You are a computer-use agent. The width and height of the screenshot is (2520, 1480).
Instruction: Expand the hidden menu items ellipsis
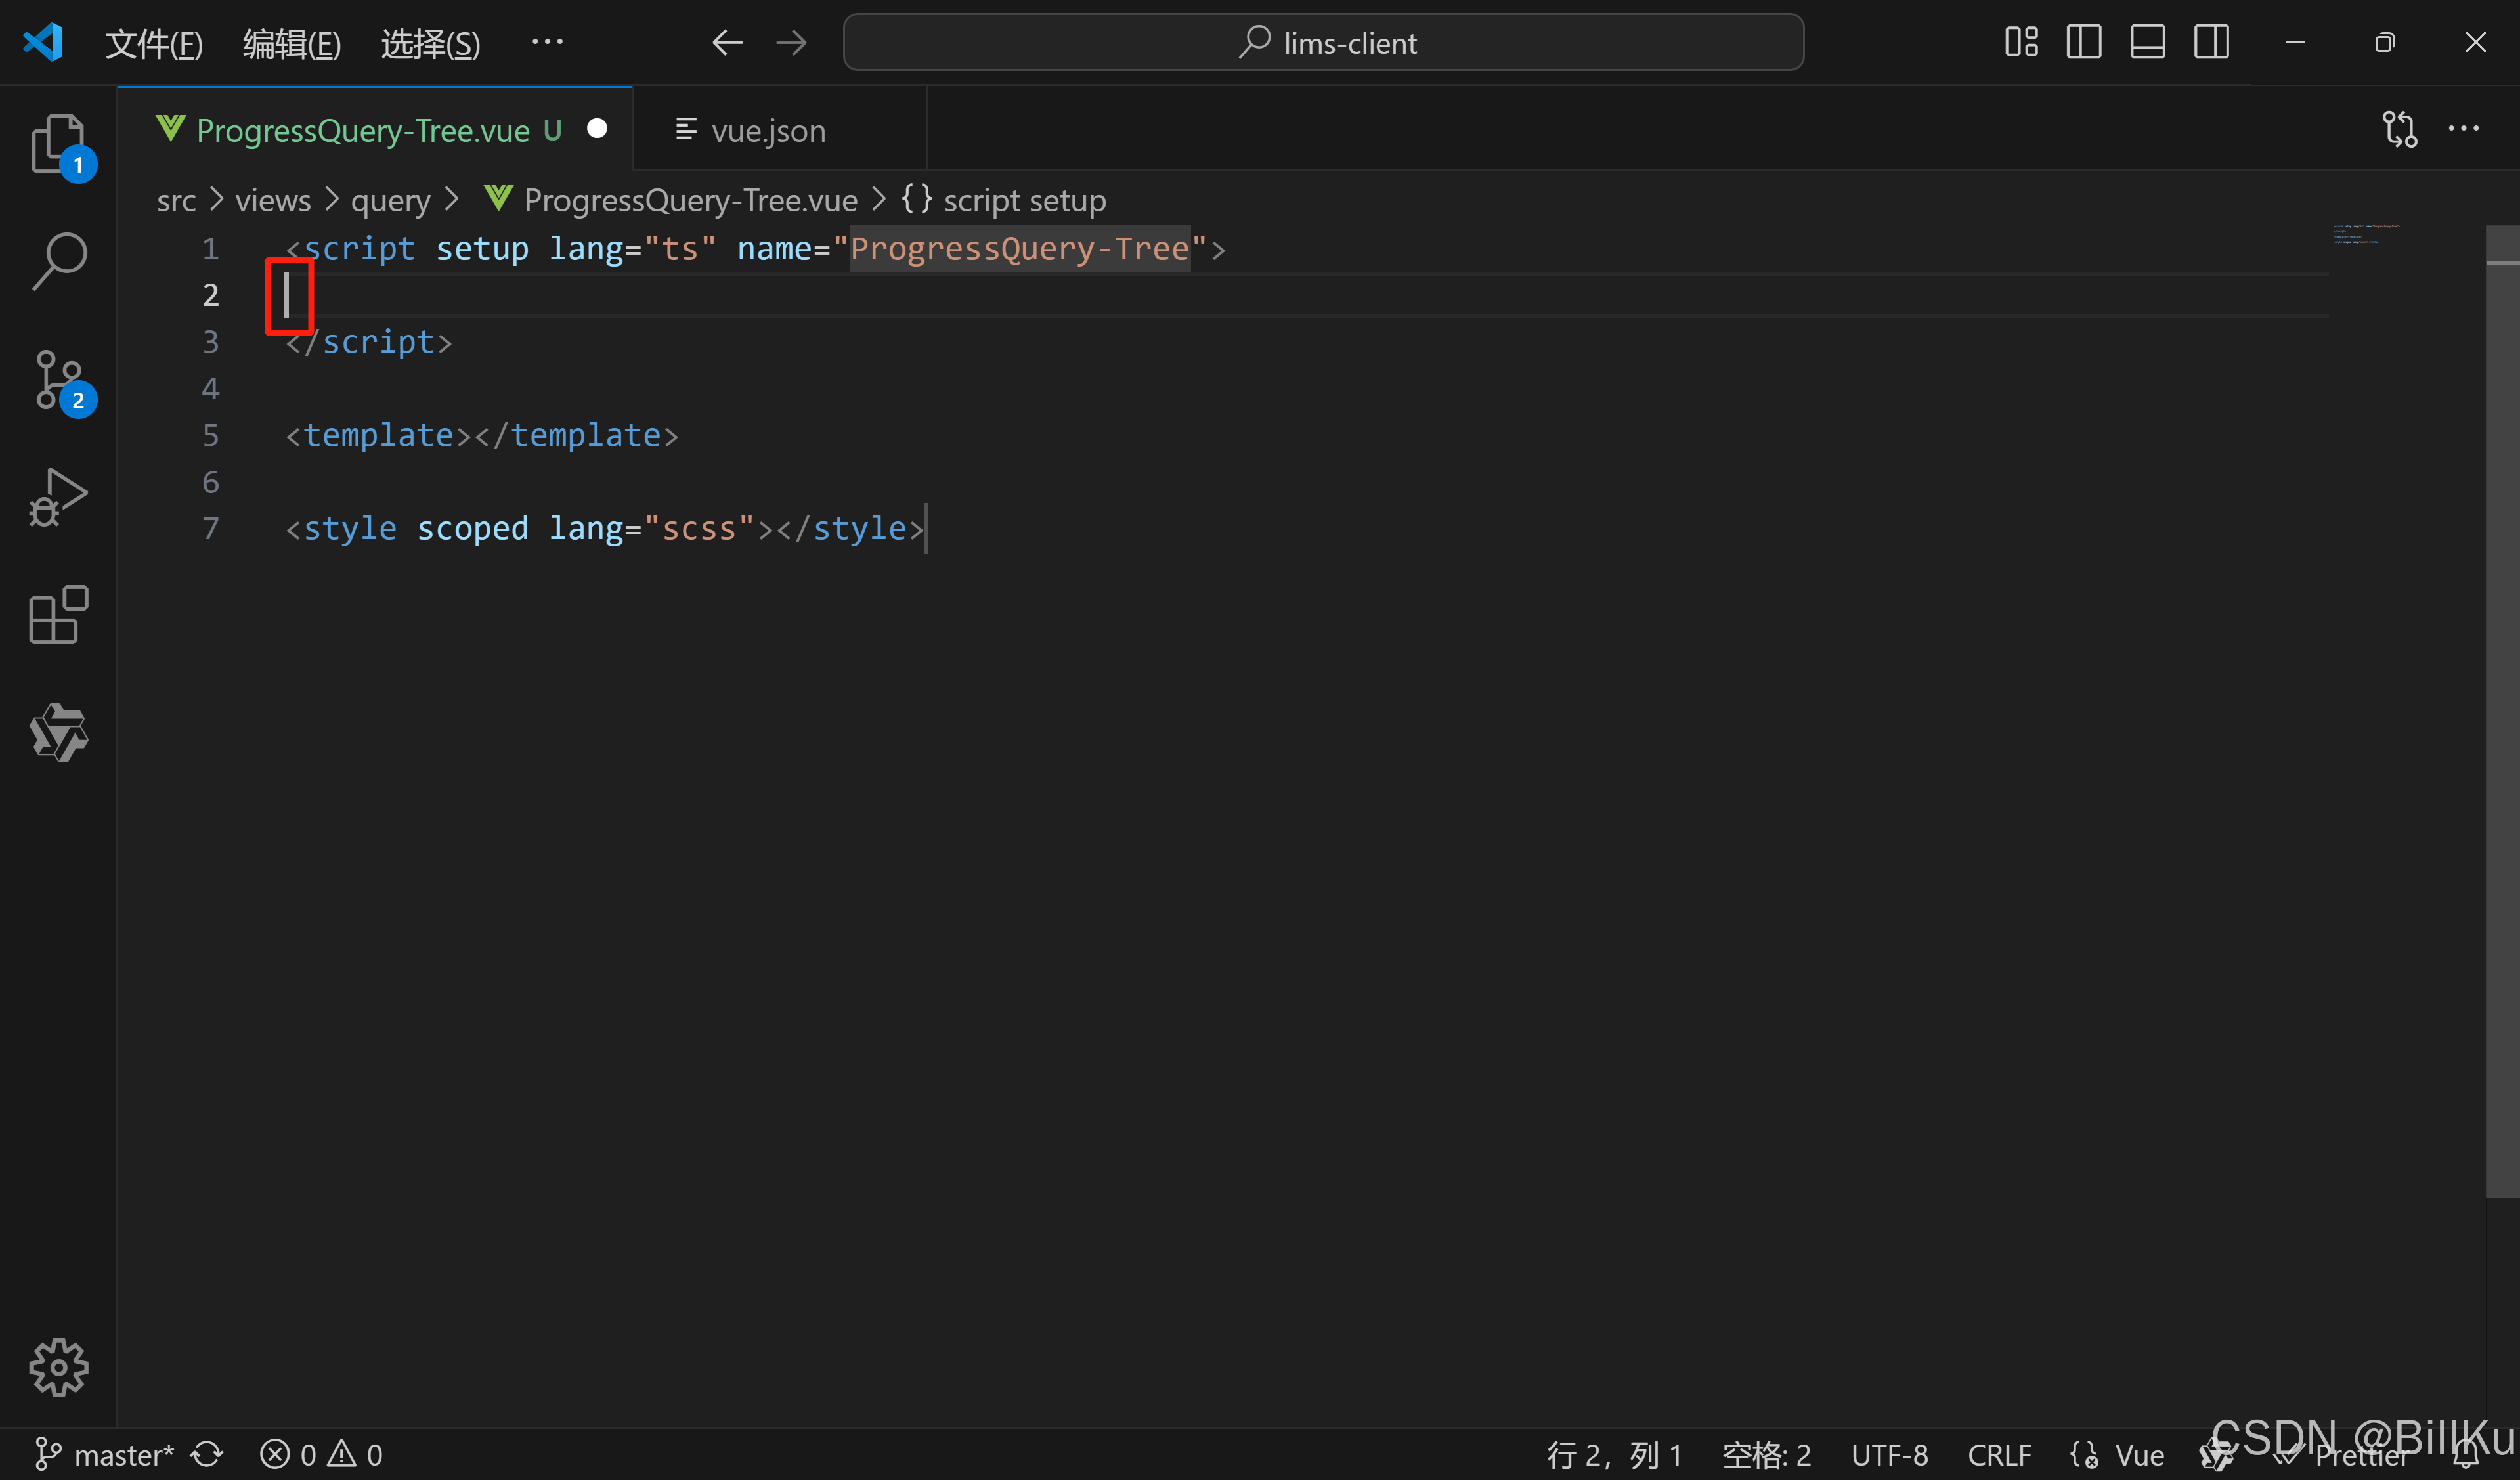tap(547, 42)
